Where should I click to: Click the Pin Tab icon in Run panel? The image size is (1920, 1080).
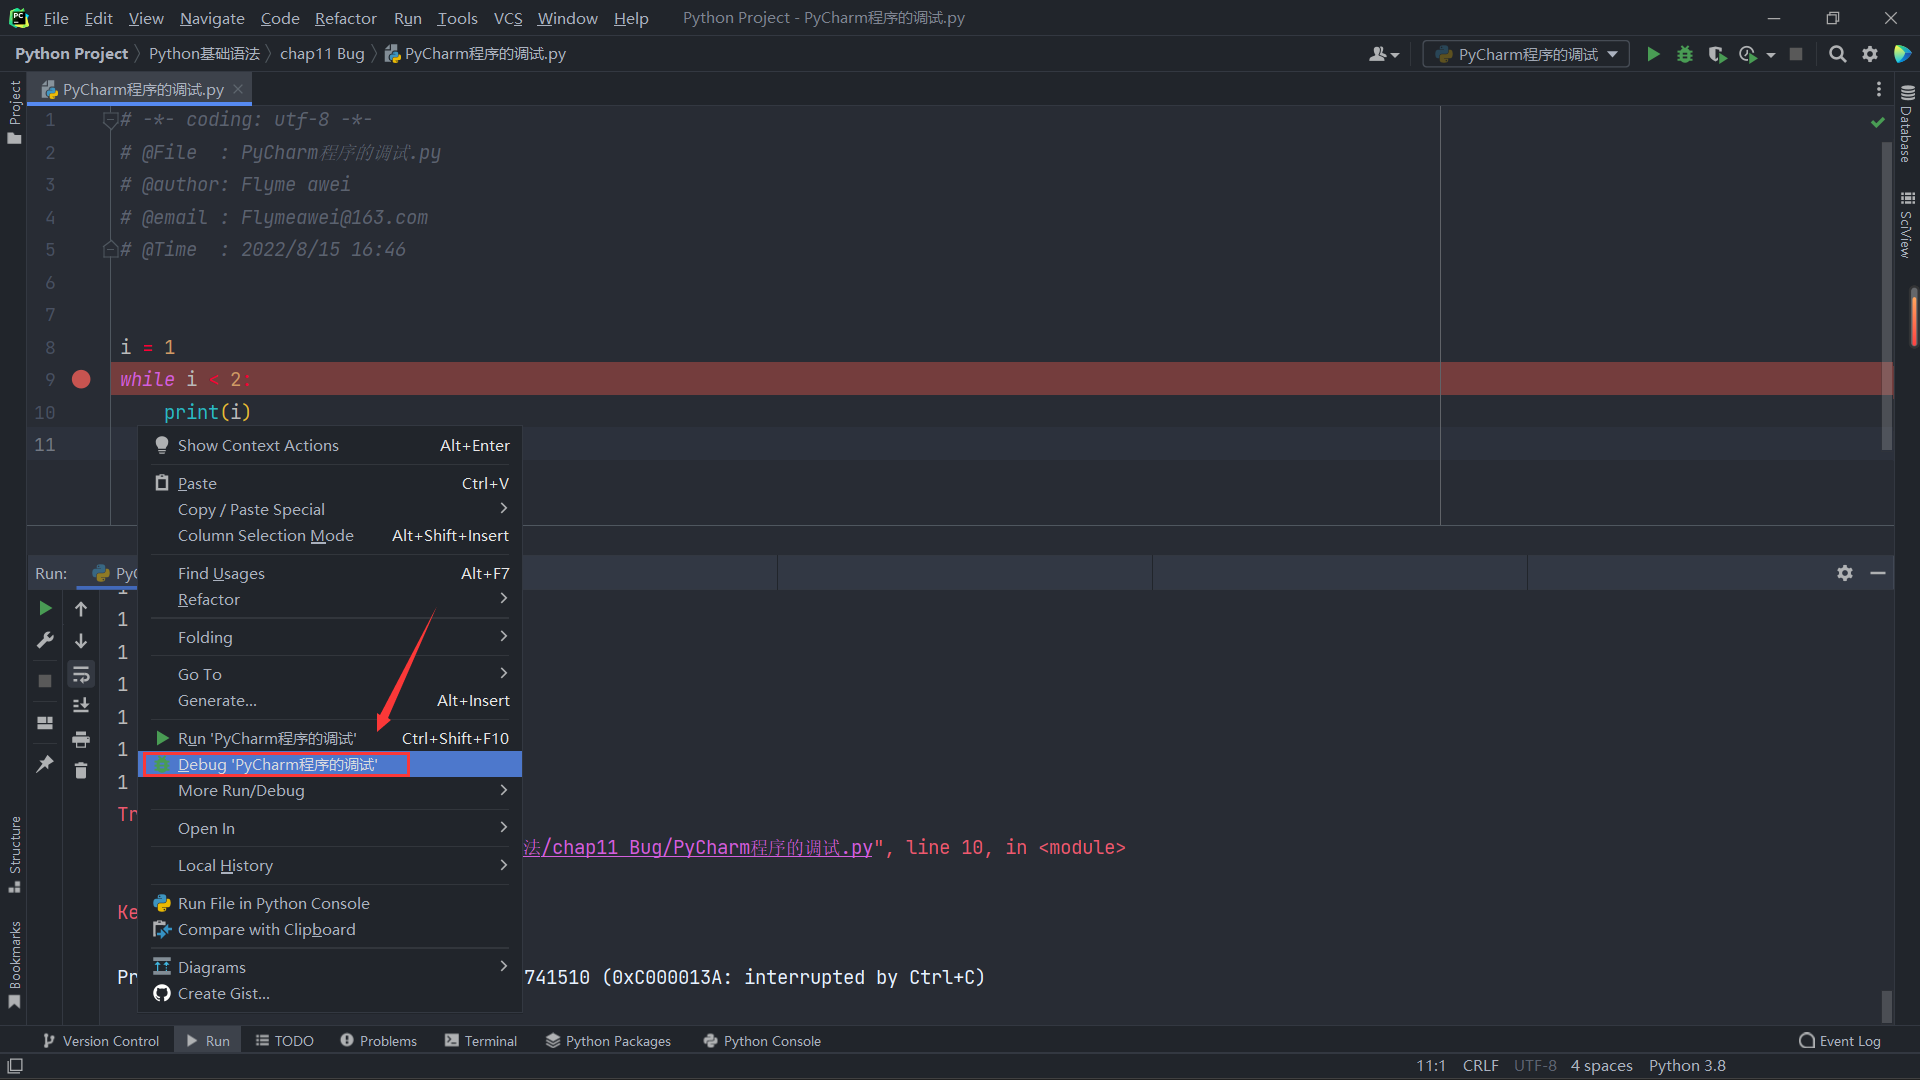[x=45, y=764]
